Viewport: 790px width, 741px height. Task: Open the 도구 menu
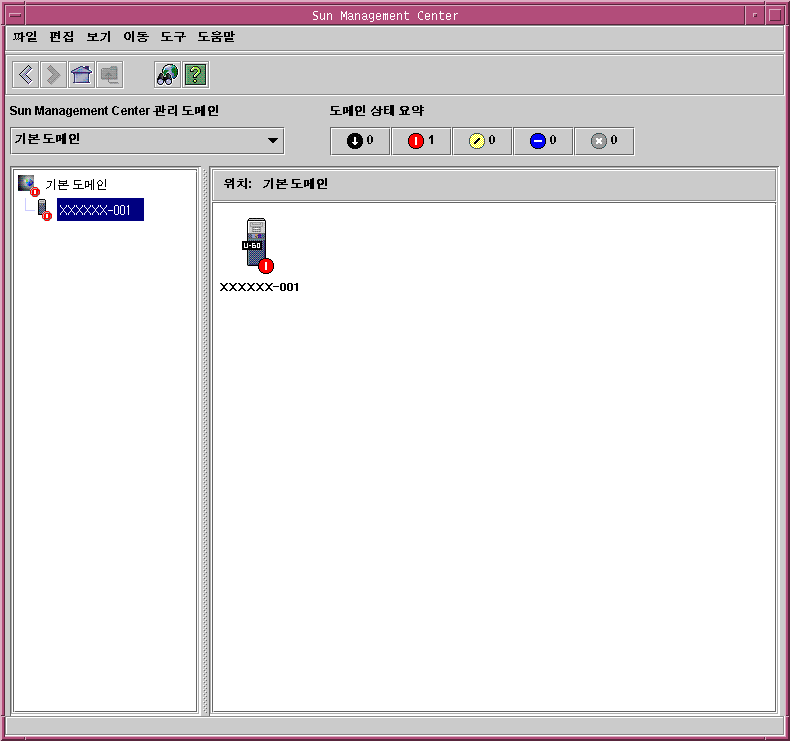point(173,37)
